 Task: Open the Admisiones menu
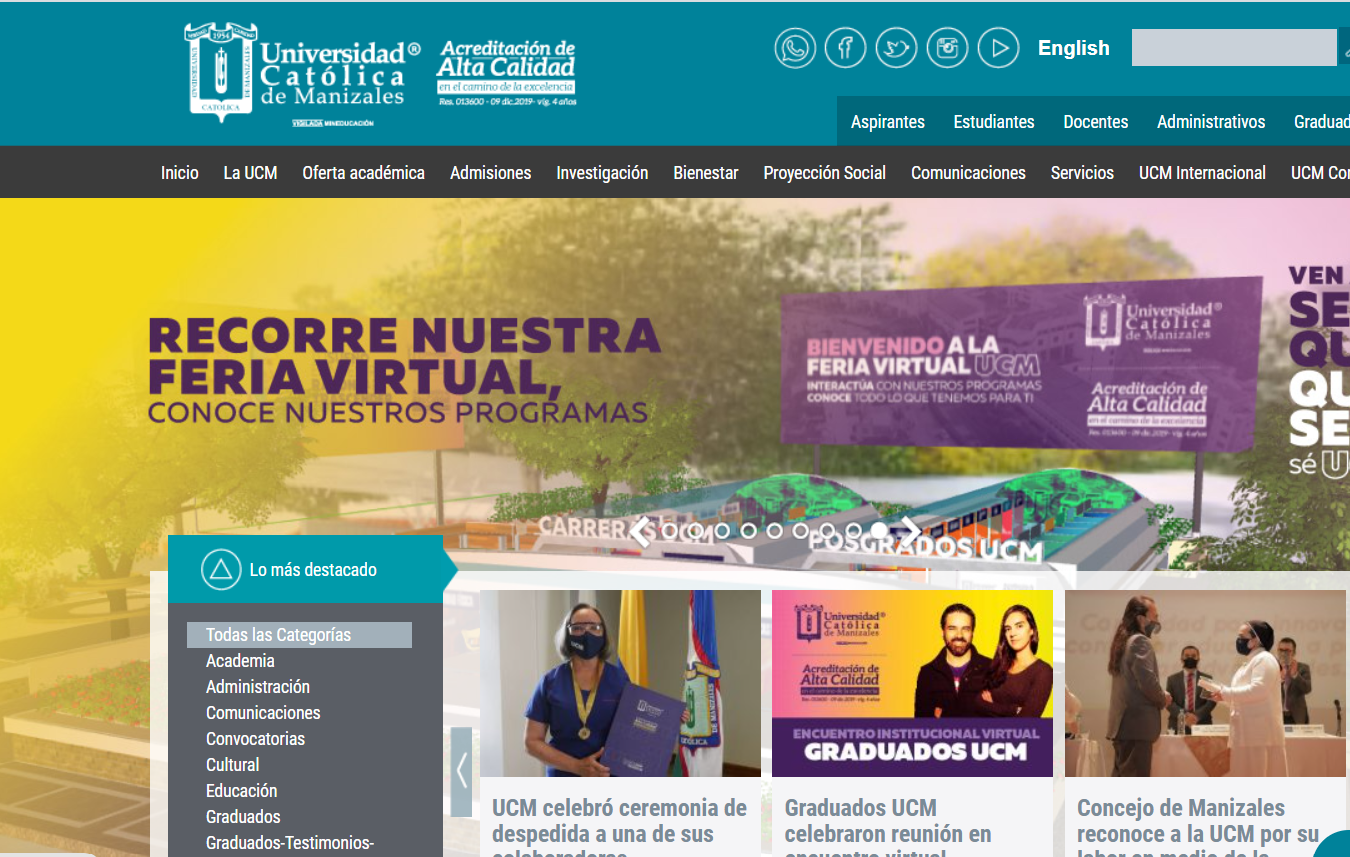point(491,173)
